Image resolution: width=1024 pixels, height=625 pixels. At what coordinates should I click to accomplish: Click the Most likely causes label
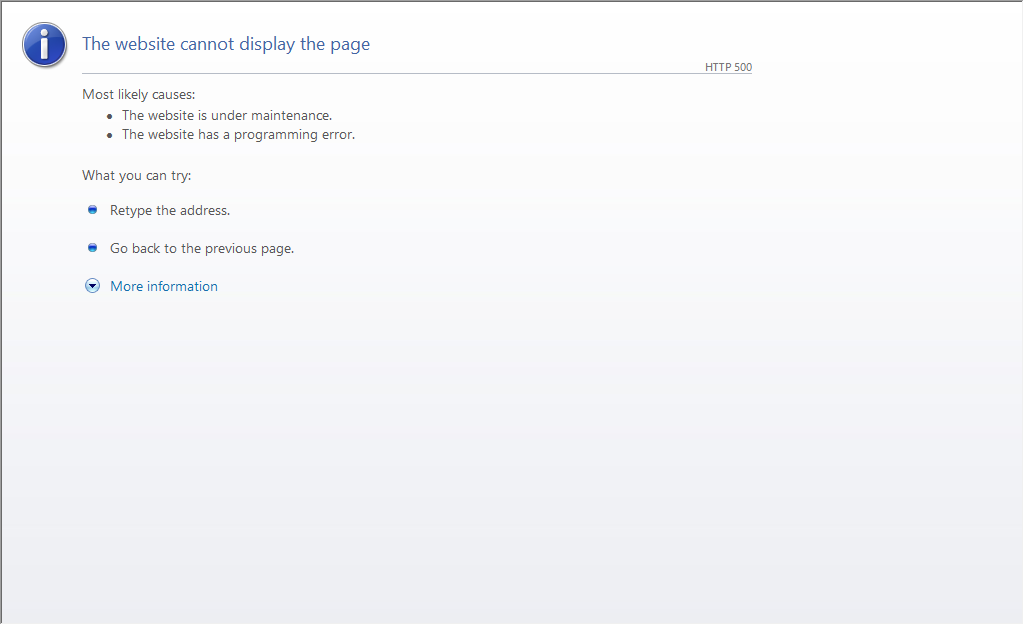tap(139, 95)
